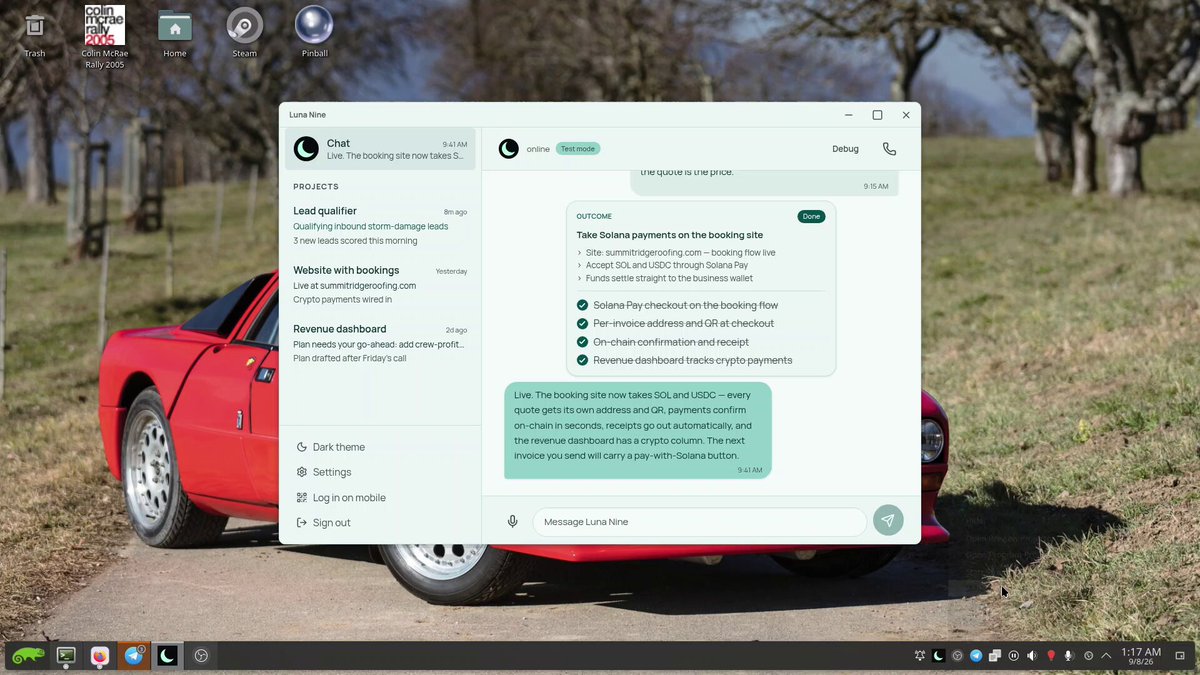Open the terminal from the taskbar
Viewport: 1200px width, 675px height.
66,656
